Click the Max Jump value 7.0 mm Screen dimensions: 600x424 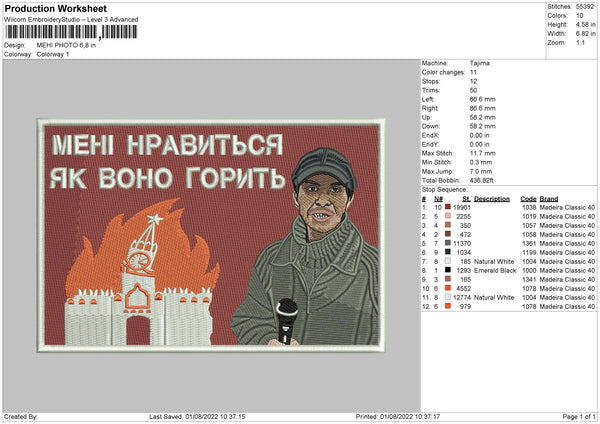tap(481, 171)
